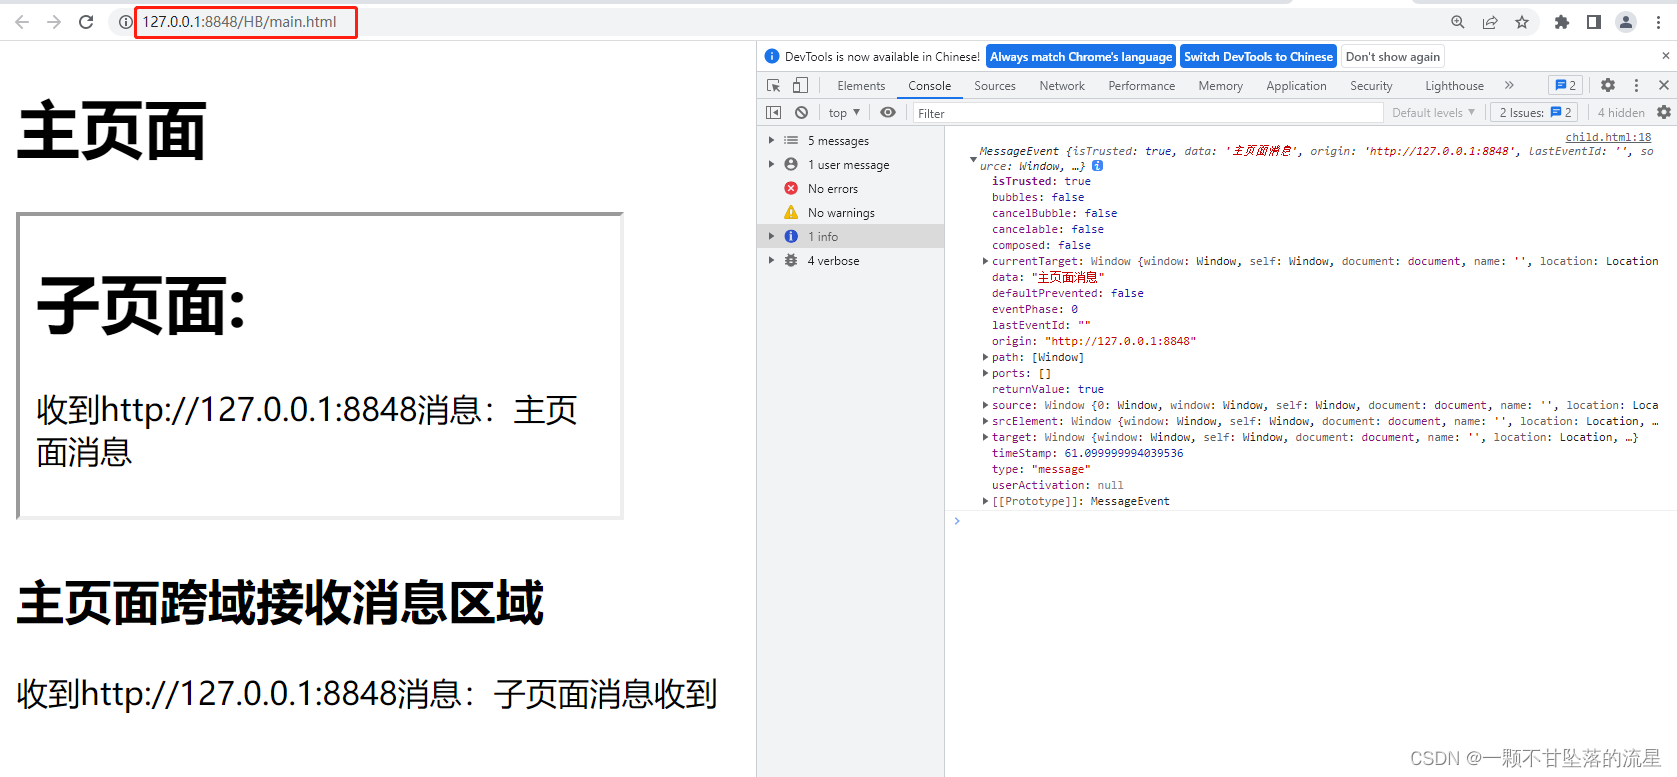Image resolution: width=1677 pixels, height=777 pixels.
Task: Switch to the Performance tab
Action: point(1142,86)
